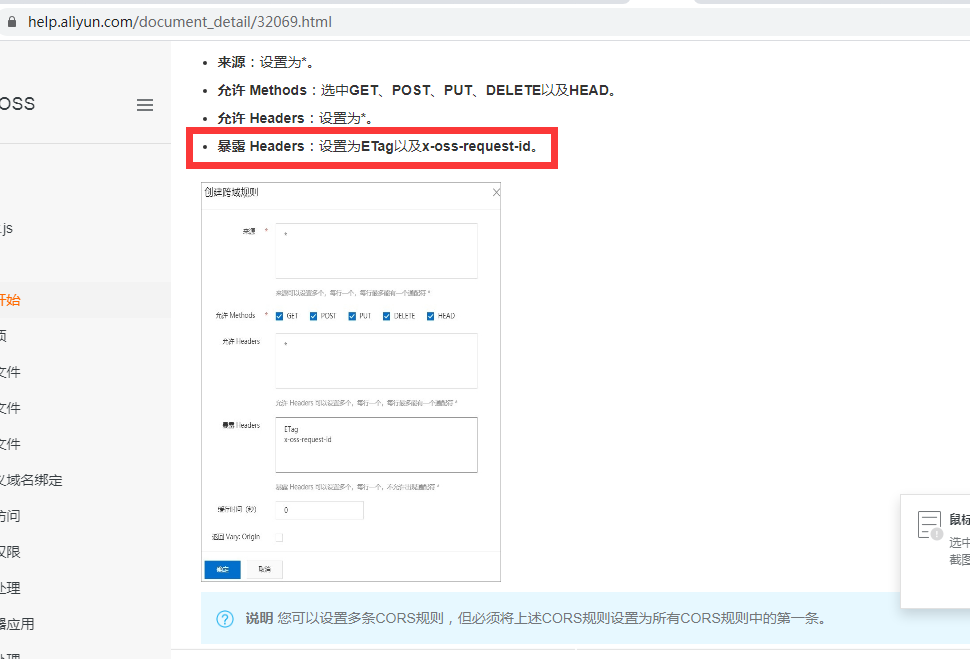Screen dimensions: 970x659
Task: Enable the 返回 Vary: Origin checkbox
Action: pyautogui.click(x=278, y=536)
